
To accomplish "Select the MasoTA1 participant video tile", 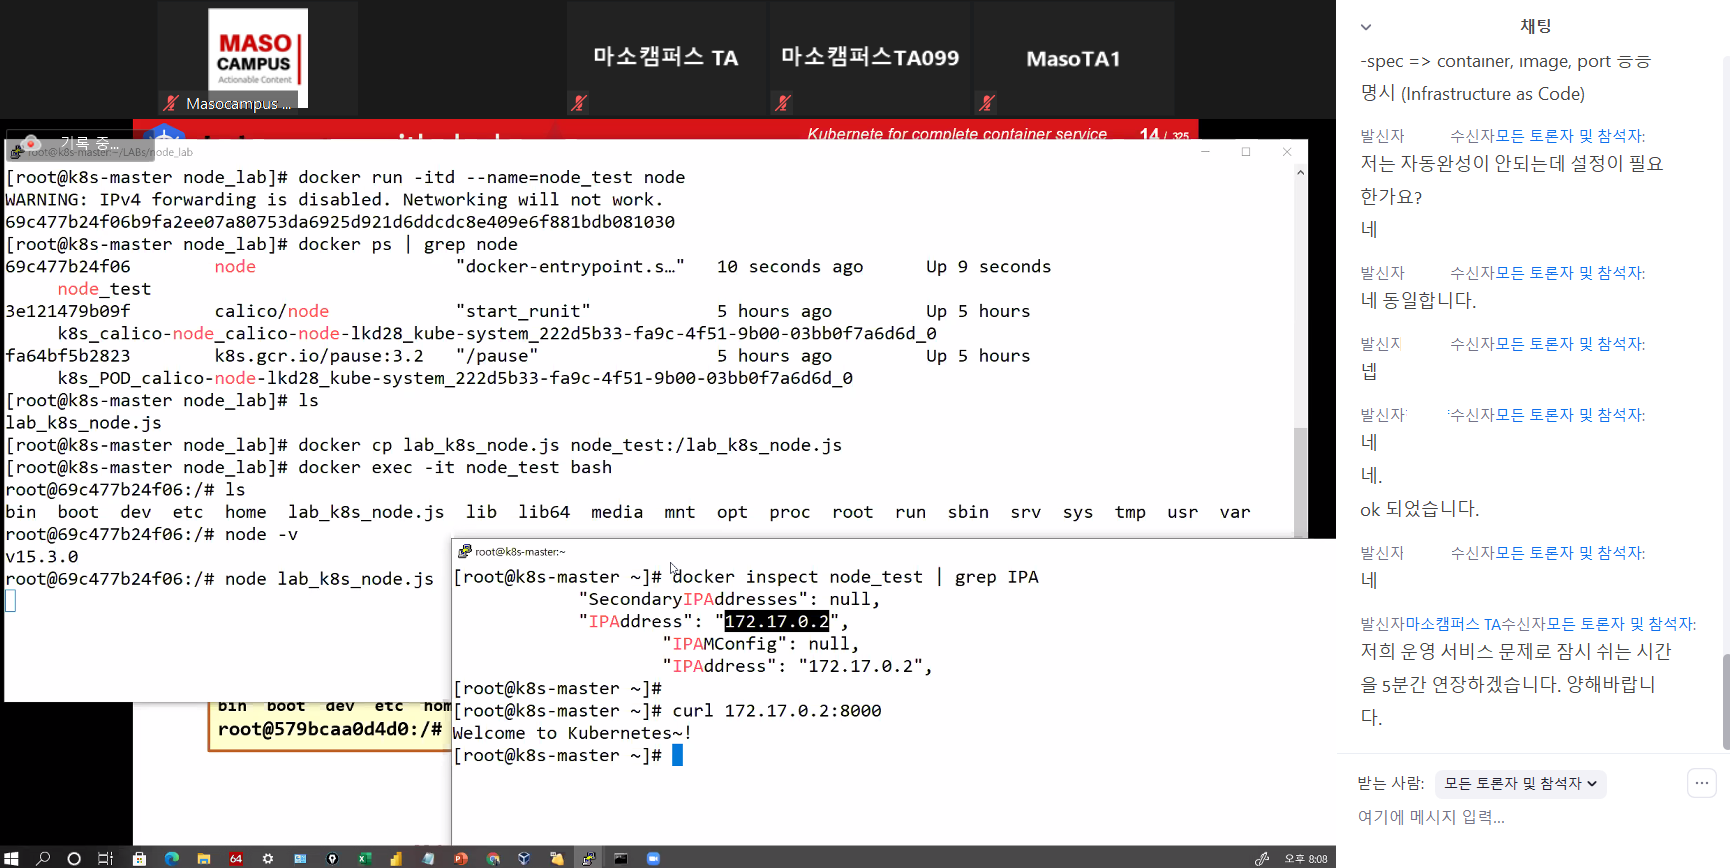I will 1073,58.
